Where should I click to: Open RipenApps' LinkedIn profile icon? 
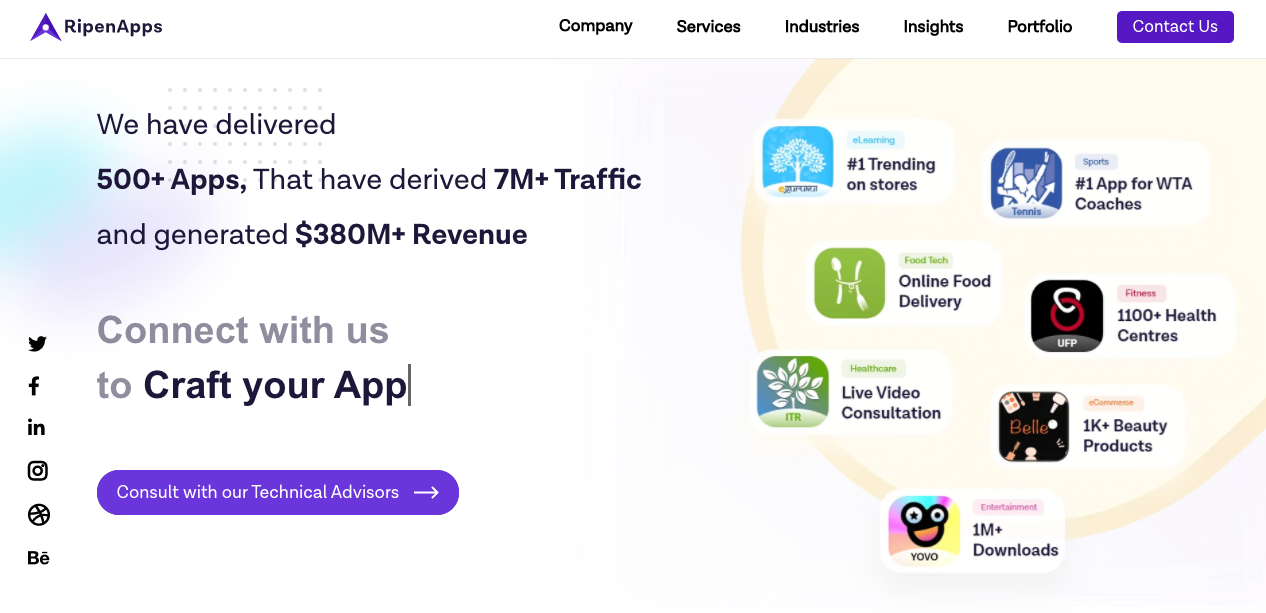(36, 427)
